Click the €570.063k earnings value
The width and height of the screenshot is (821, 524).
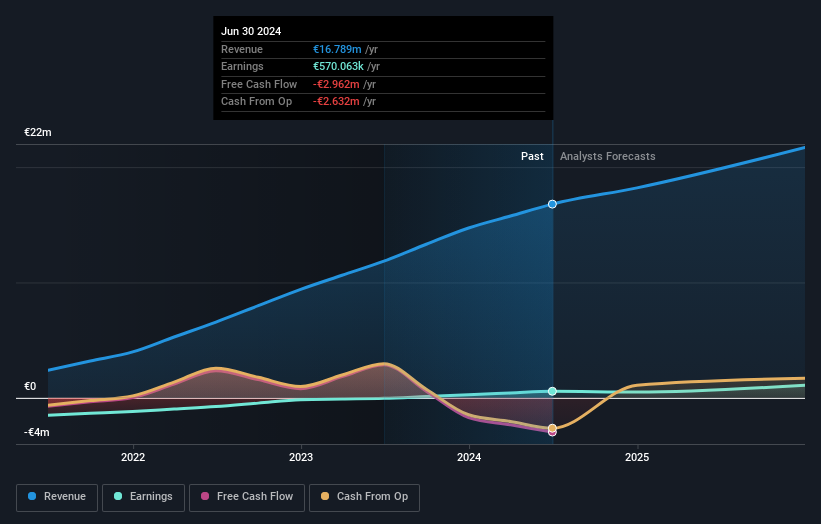point(338,66)
